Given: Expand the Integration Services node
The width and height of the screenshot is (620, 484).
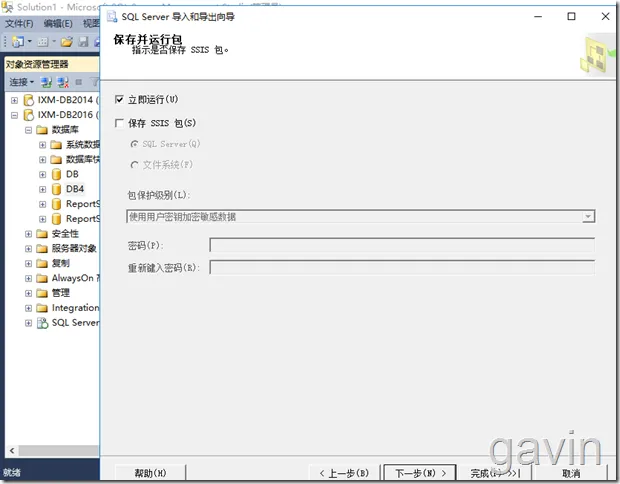Looking at the screenshot, I should [28, 308].
